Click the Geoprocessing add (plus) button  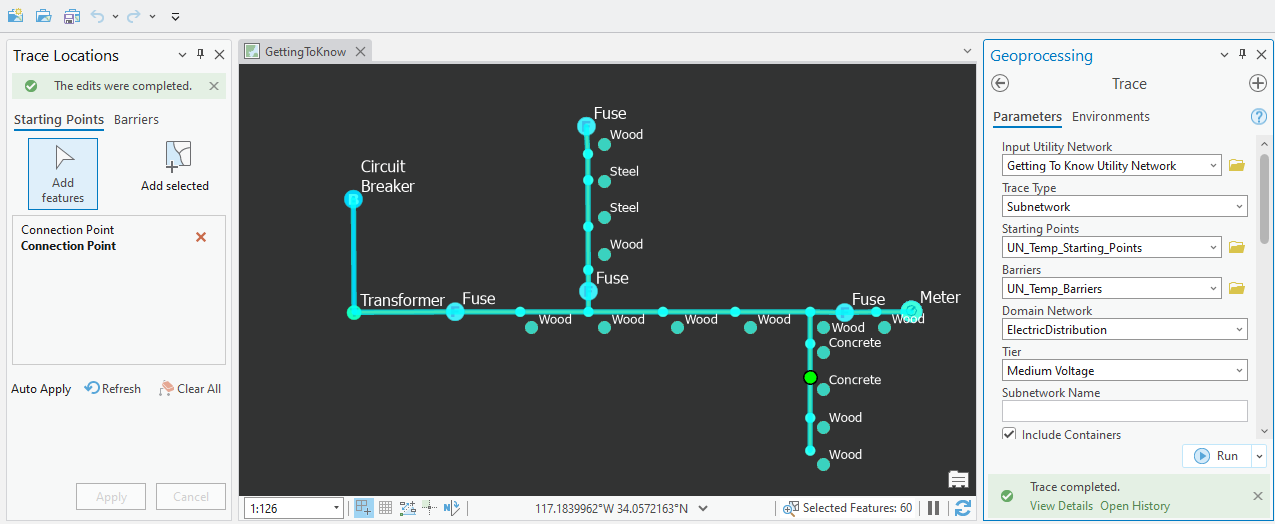click(1258, 84)
